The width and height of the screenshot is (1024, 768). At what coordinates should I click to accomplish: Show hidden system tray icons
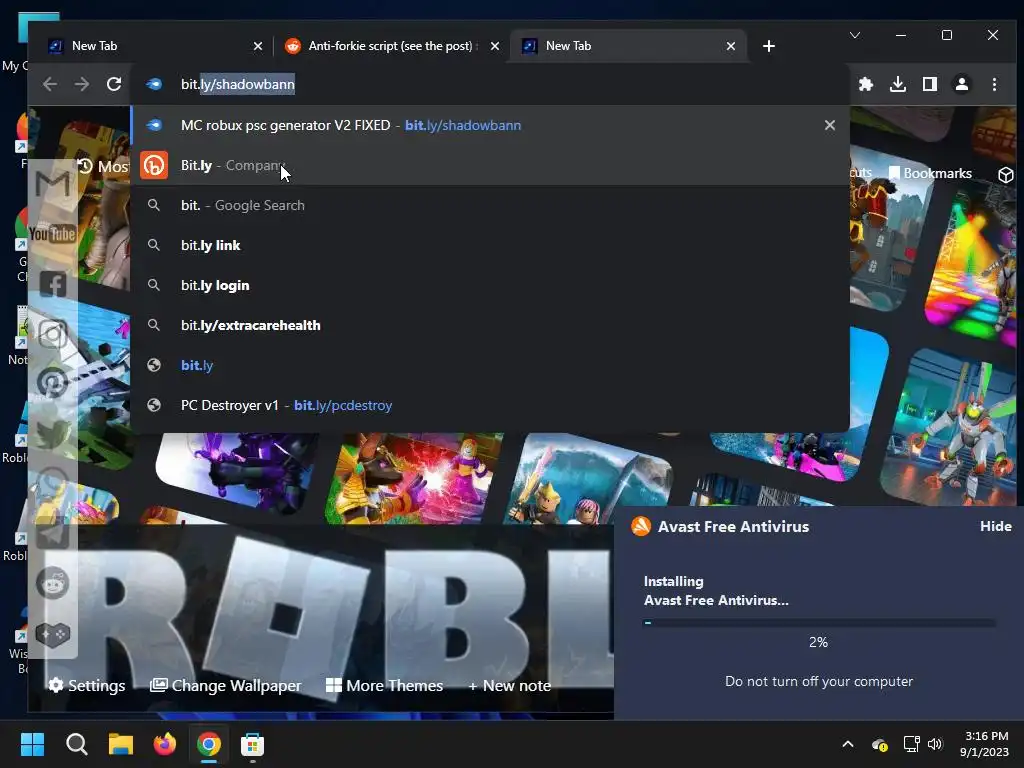[x=848, y=744]
